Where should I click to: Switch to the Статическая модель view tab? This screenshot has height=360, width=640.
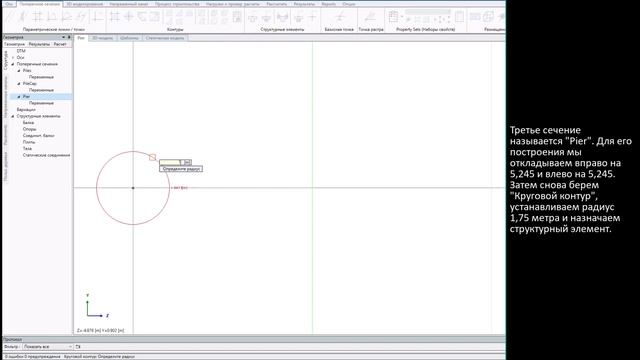point(165,38)
